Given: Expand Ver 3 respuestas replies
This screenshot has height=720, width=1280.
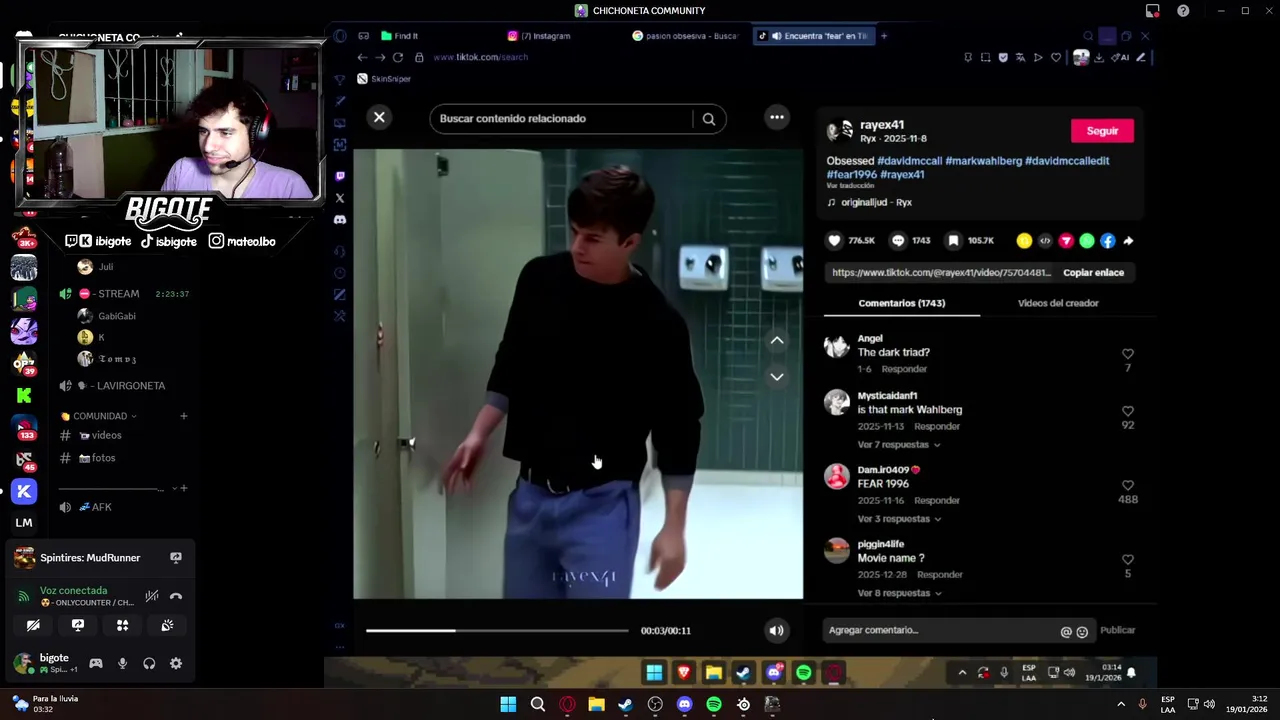Looking at the screenshot, I should click(898, 519).
